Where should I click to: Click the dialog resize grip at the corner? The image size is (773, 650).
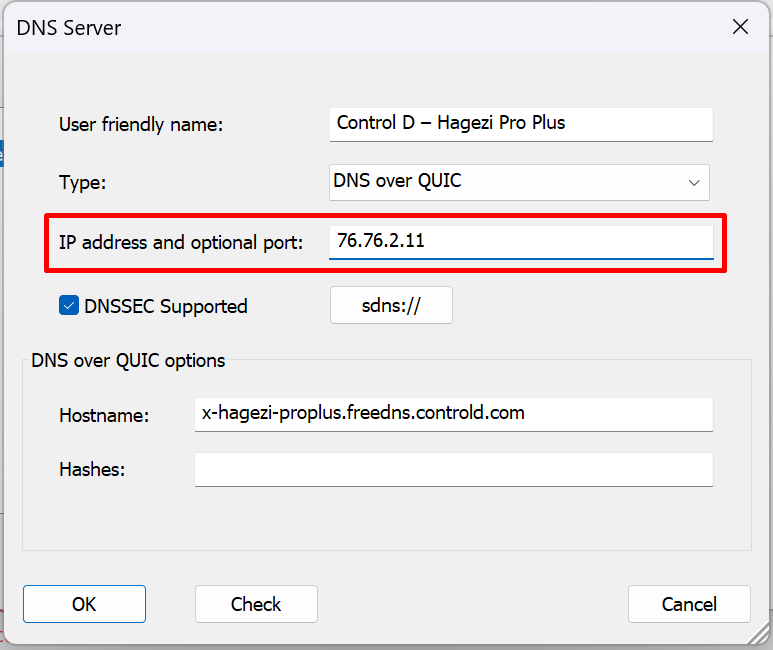(x=759, y=634)
